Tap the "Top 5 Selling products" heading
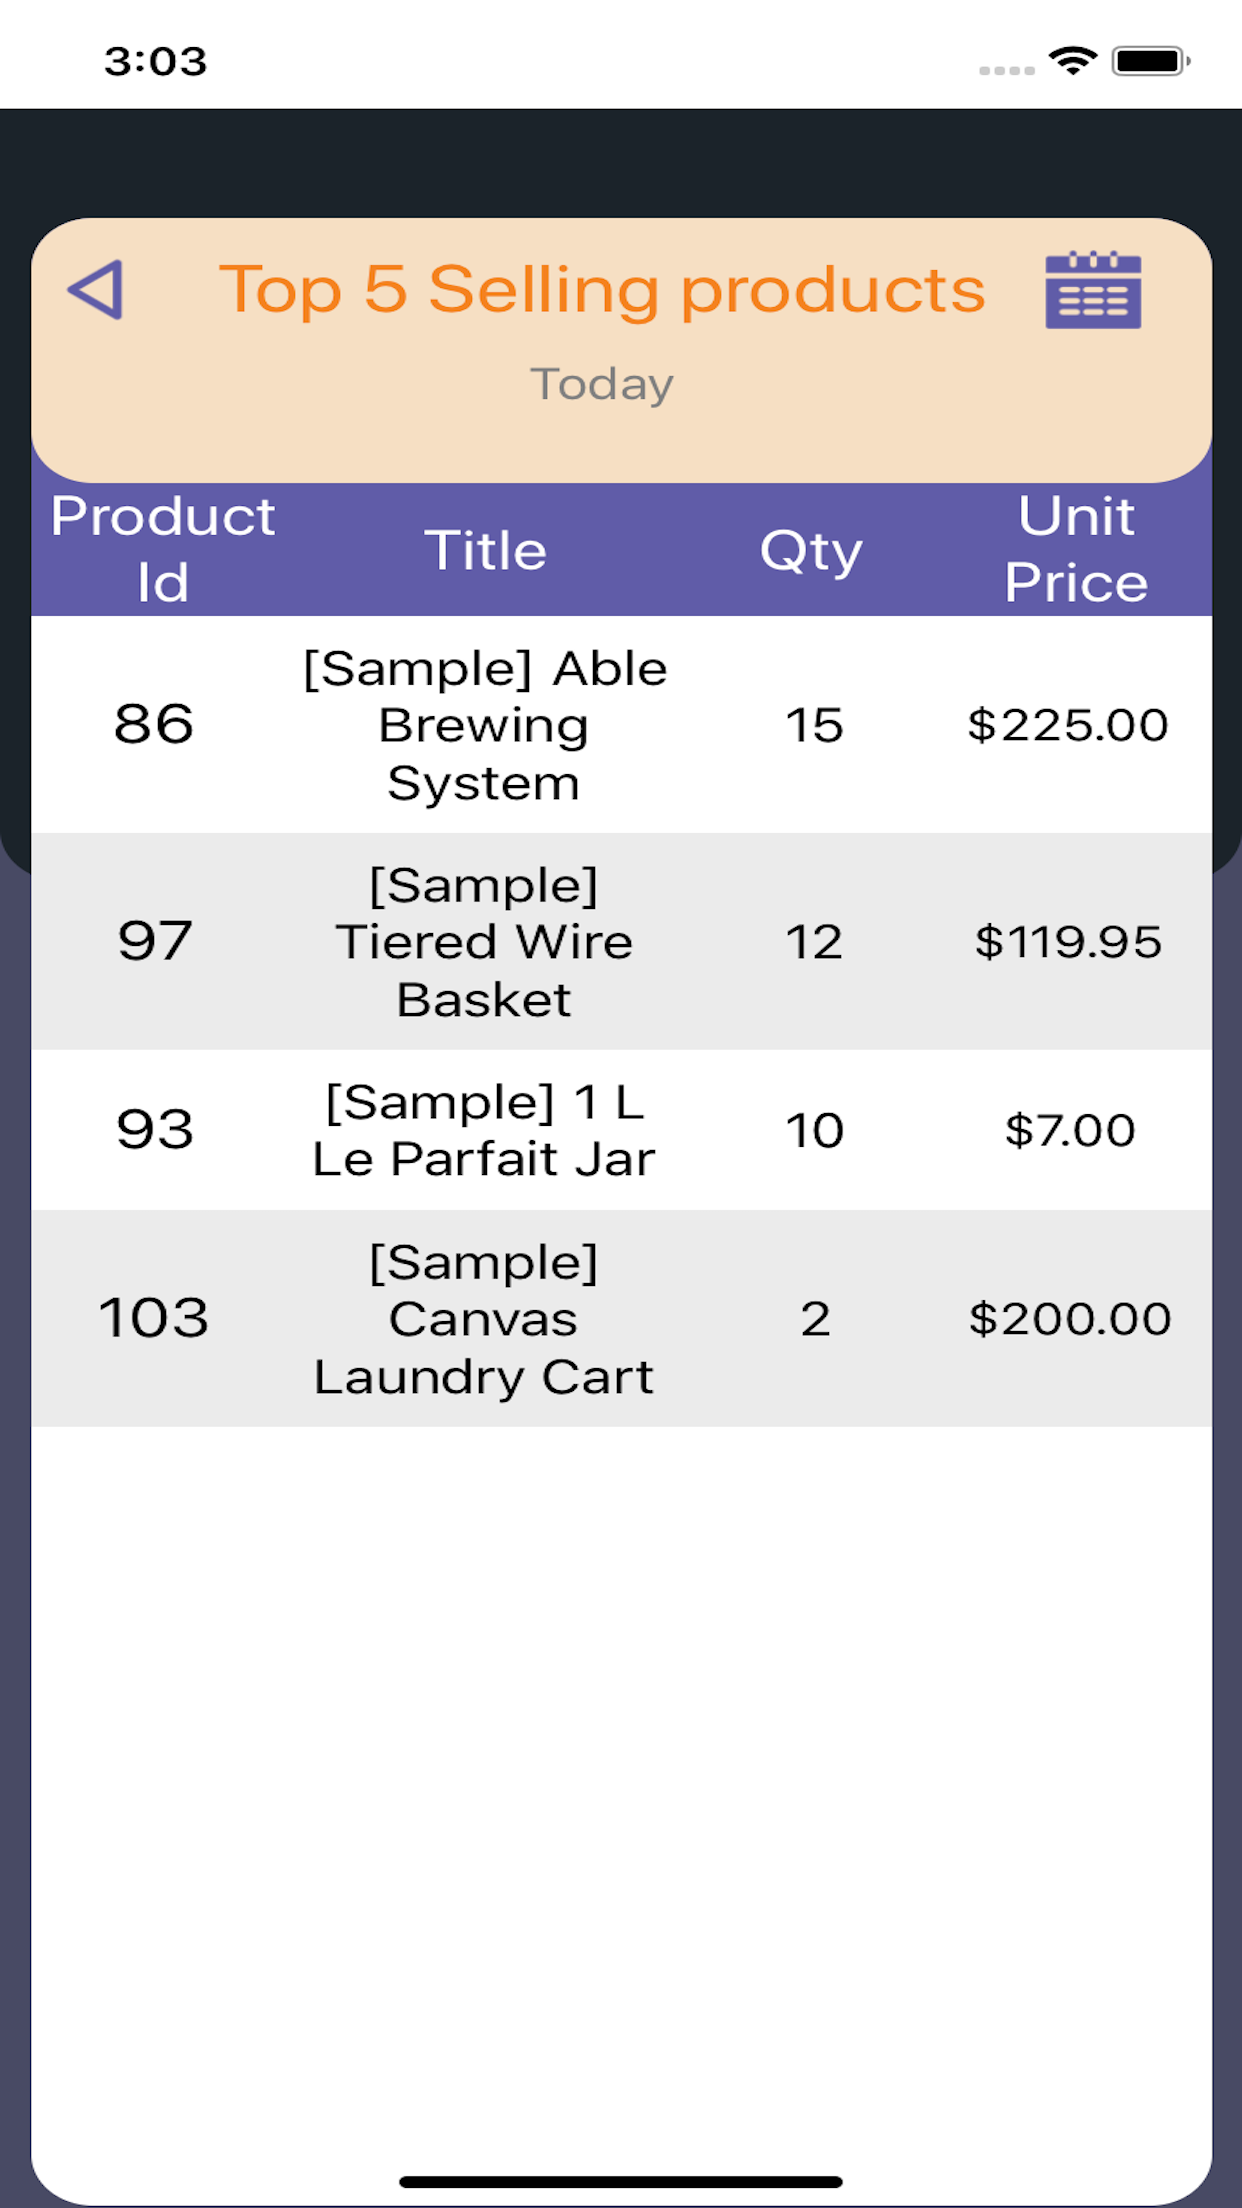This screenshot has height=2208, width=1242. (x=602, y=290)
